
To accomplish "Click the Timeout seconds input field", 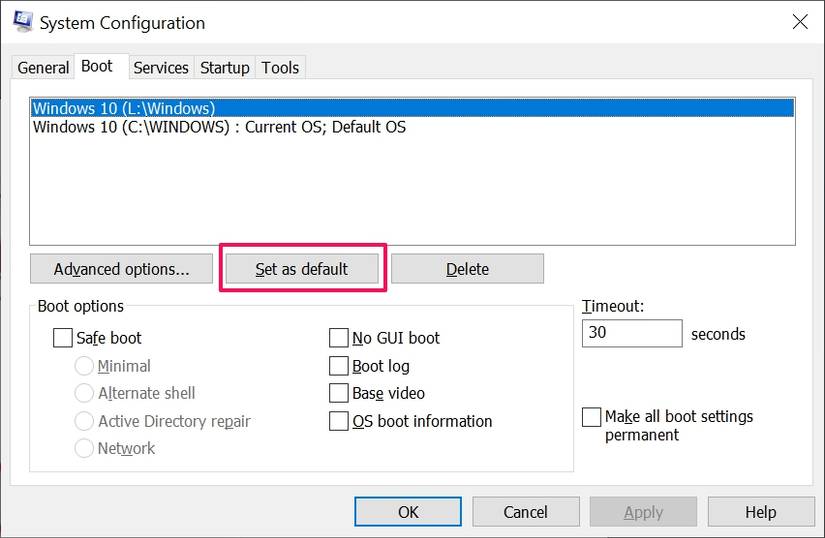I will click(x=631, y=333).
